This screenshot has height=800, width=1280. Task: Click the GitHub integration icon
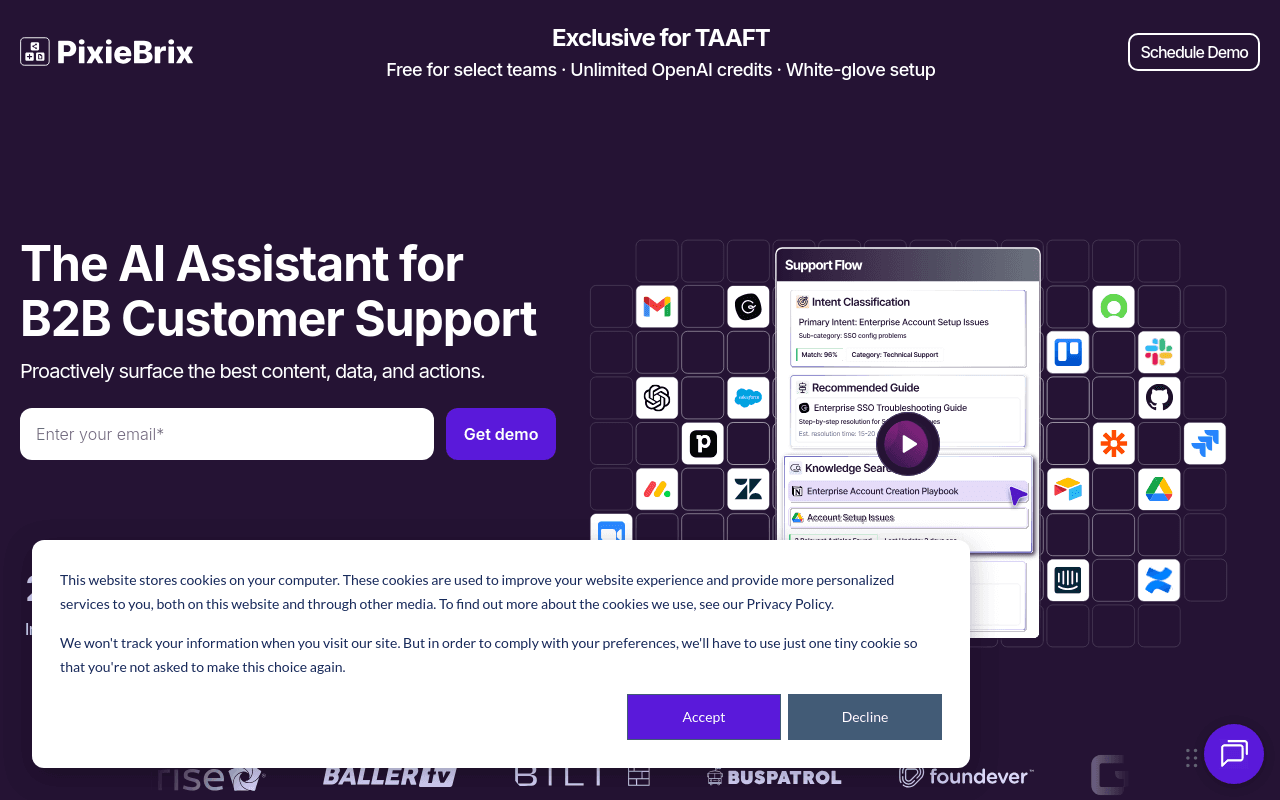[x=1159, y=398]
